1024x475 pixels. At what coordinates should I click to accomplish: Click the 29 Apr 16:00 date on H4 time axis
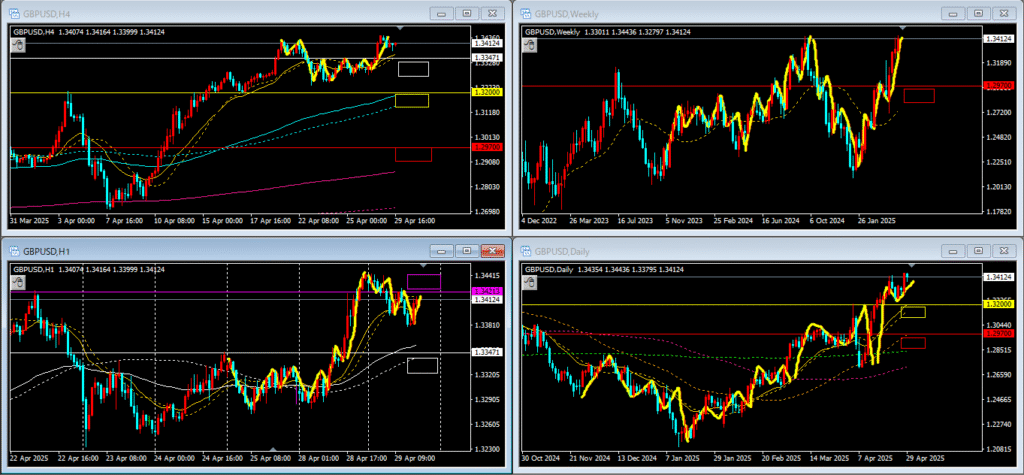[x=415, y=221]
